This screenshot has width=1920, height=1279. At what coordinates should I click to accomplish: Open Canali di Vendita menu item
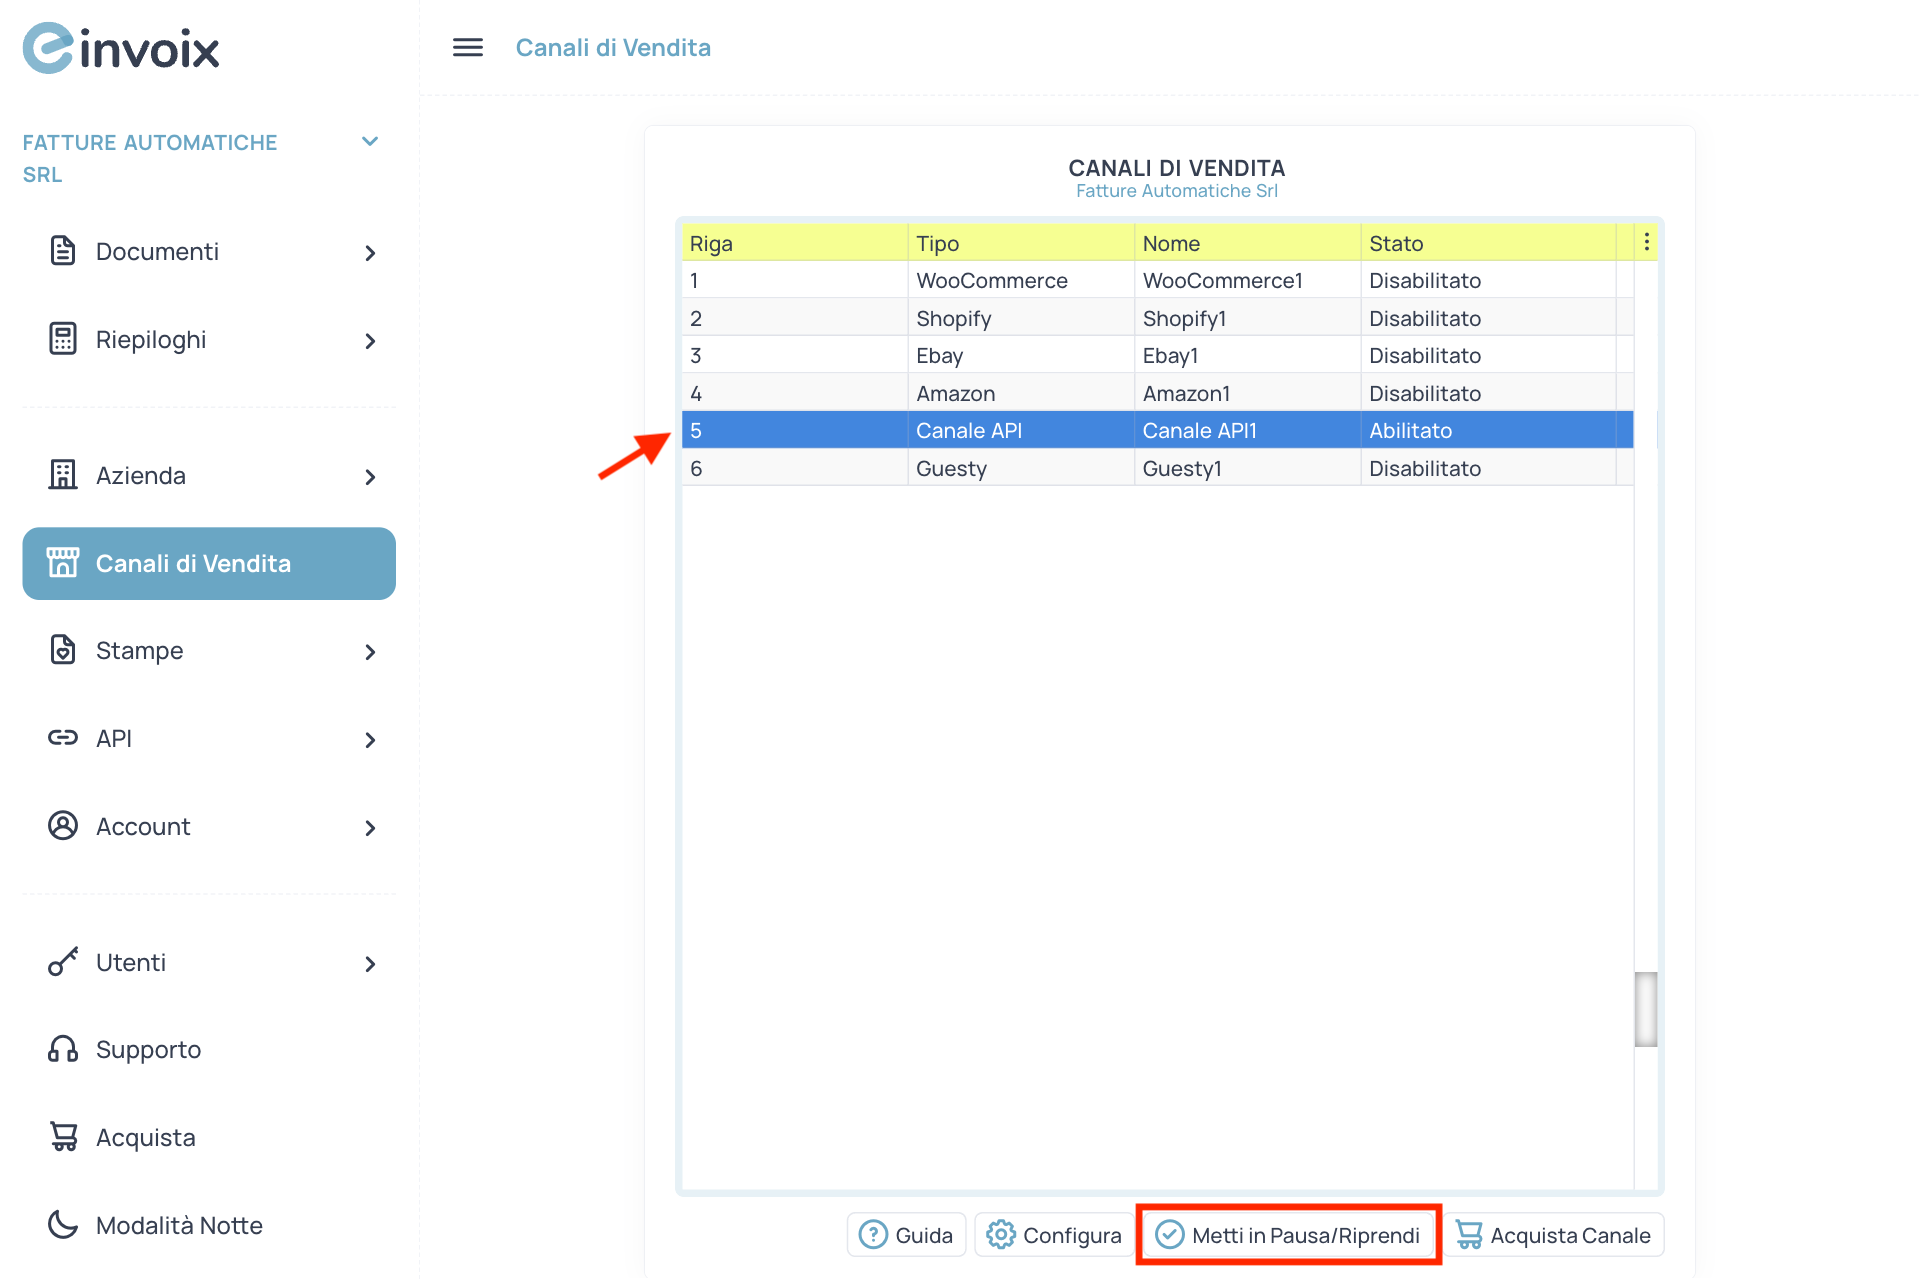pyautogui.click(x=209, y=563)
